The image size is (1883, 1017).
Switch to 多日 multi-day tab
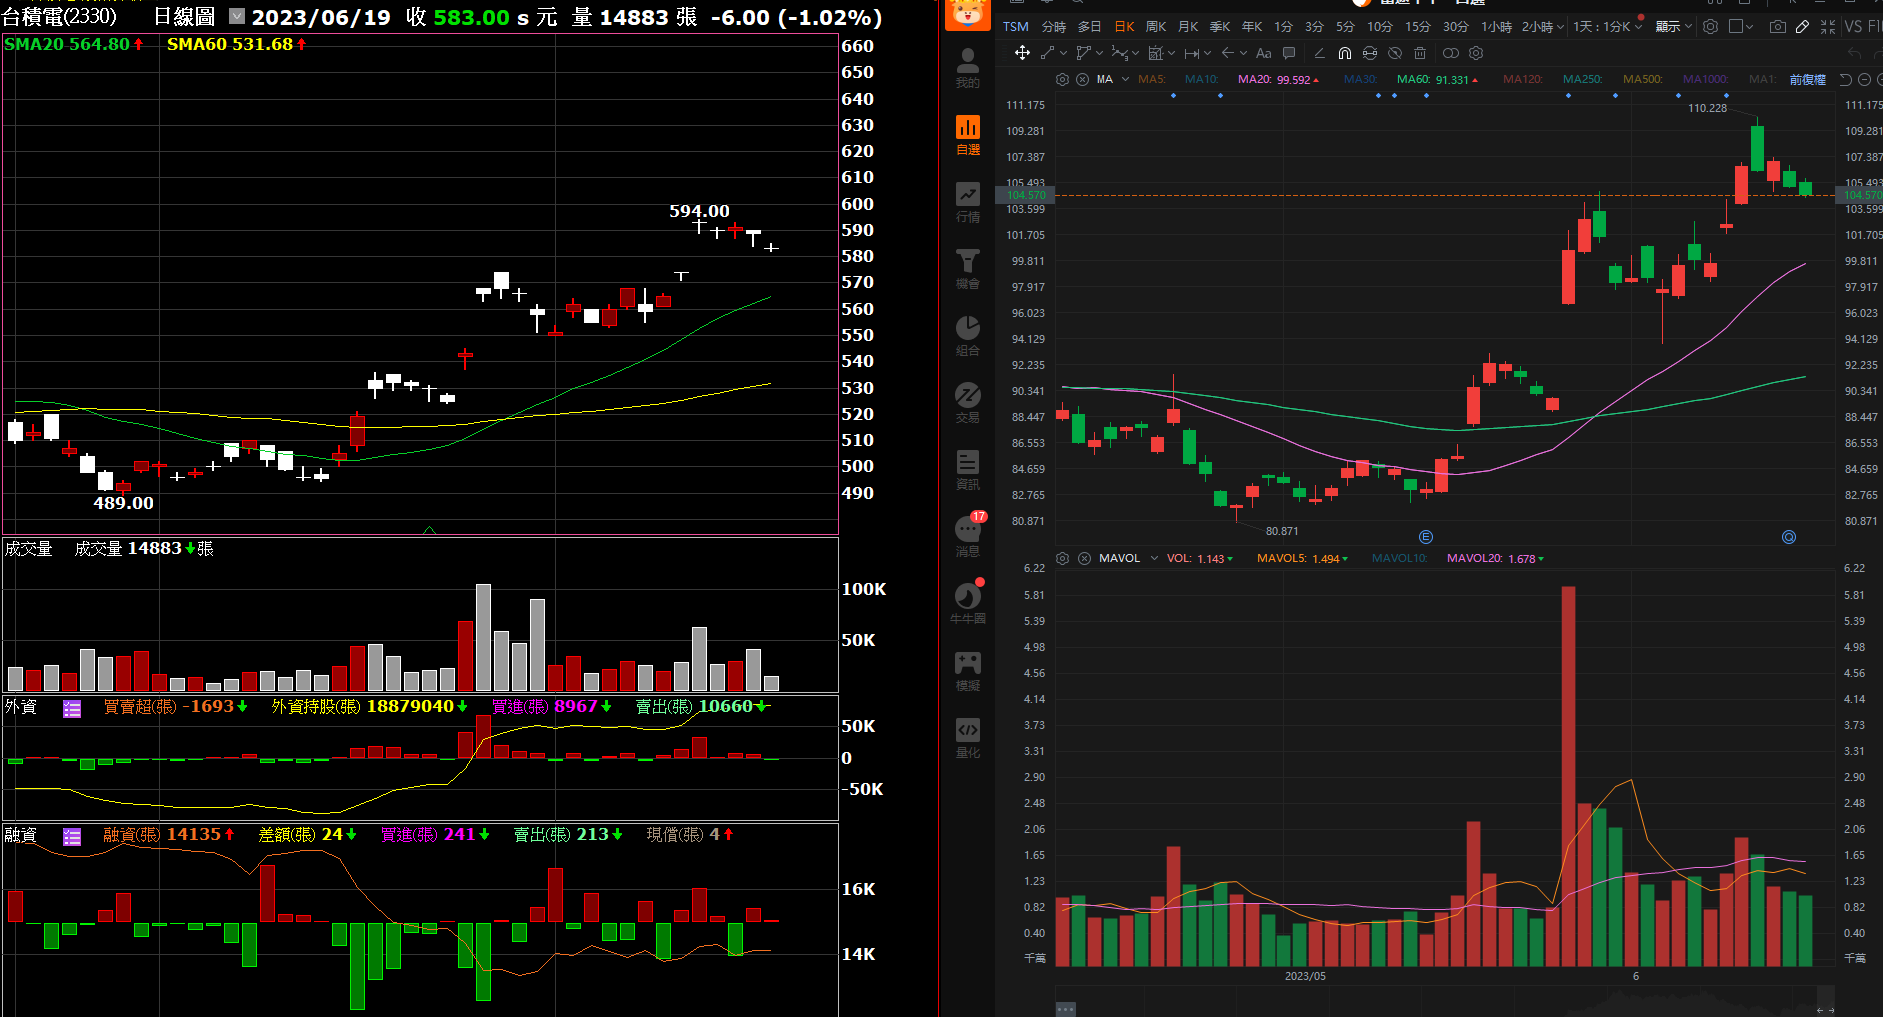[1089, 27]
